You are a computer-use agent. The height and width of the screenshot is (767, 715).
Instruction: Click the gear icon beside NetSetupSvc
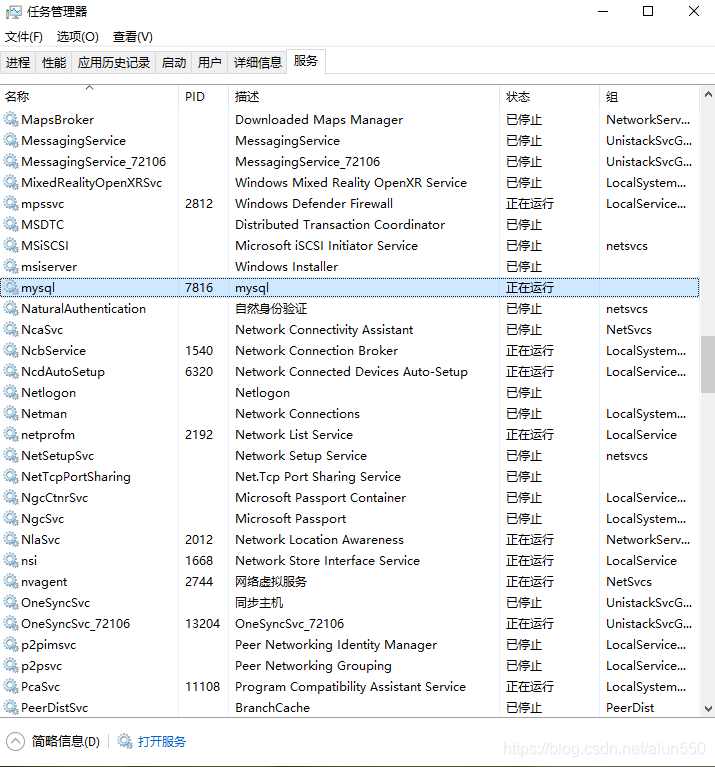[x=11, y=456]
